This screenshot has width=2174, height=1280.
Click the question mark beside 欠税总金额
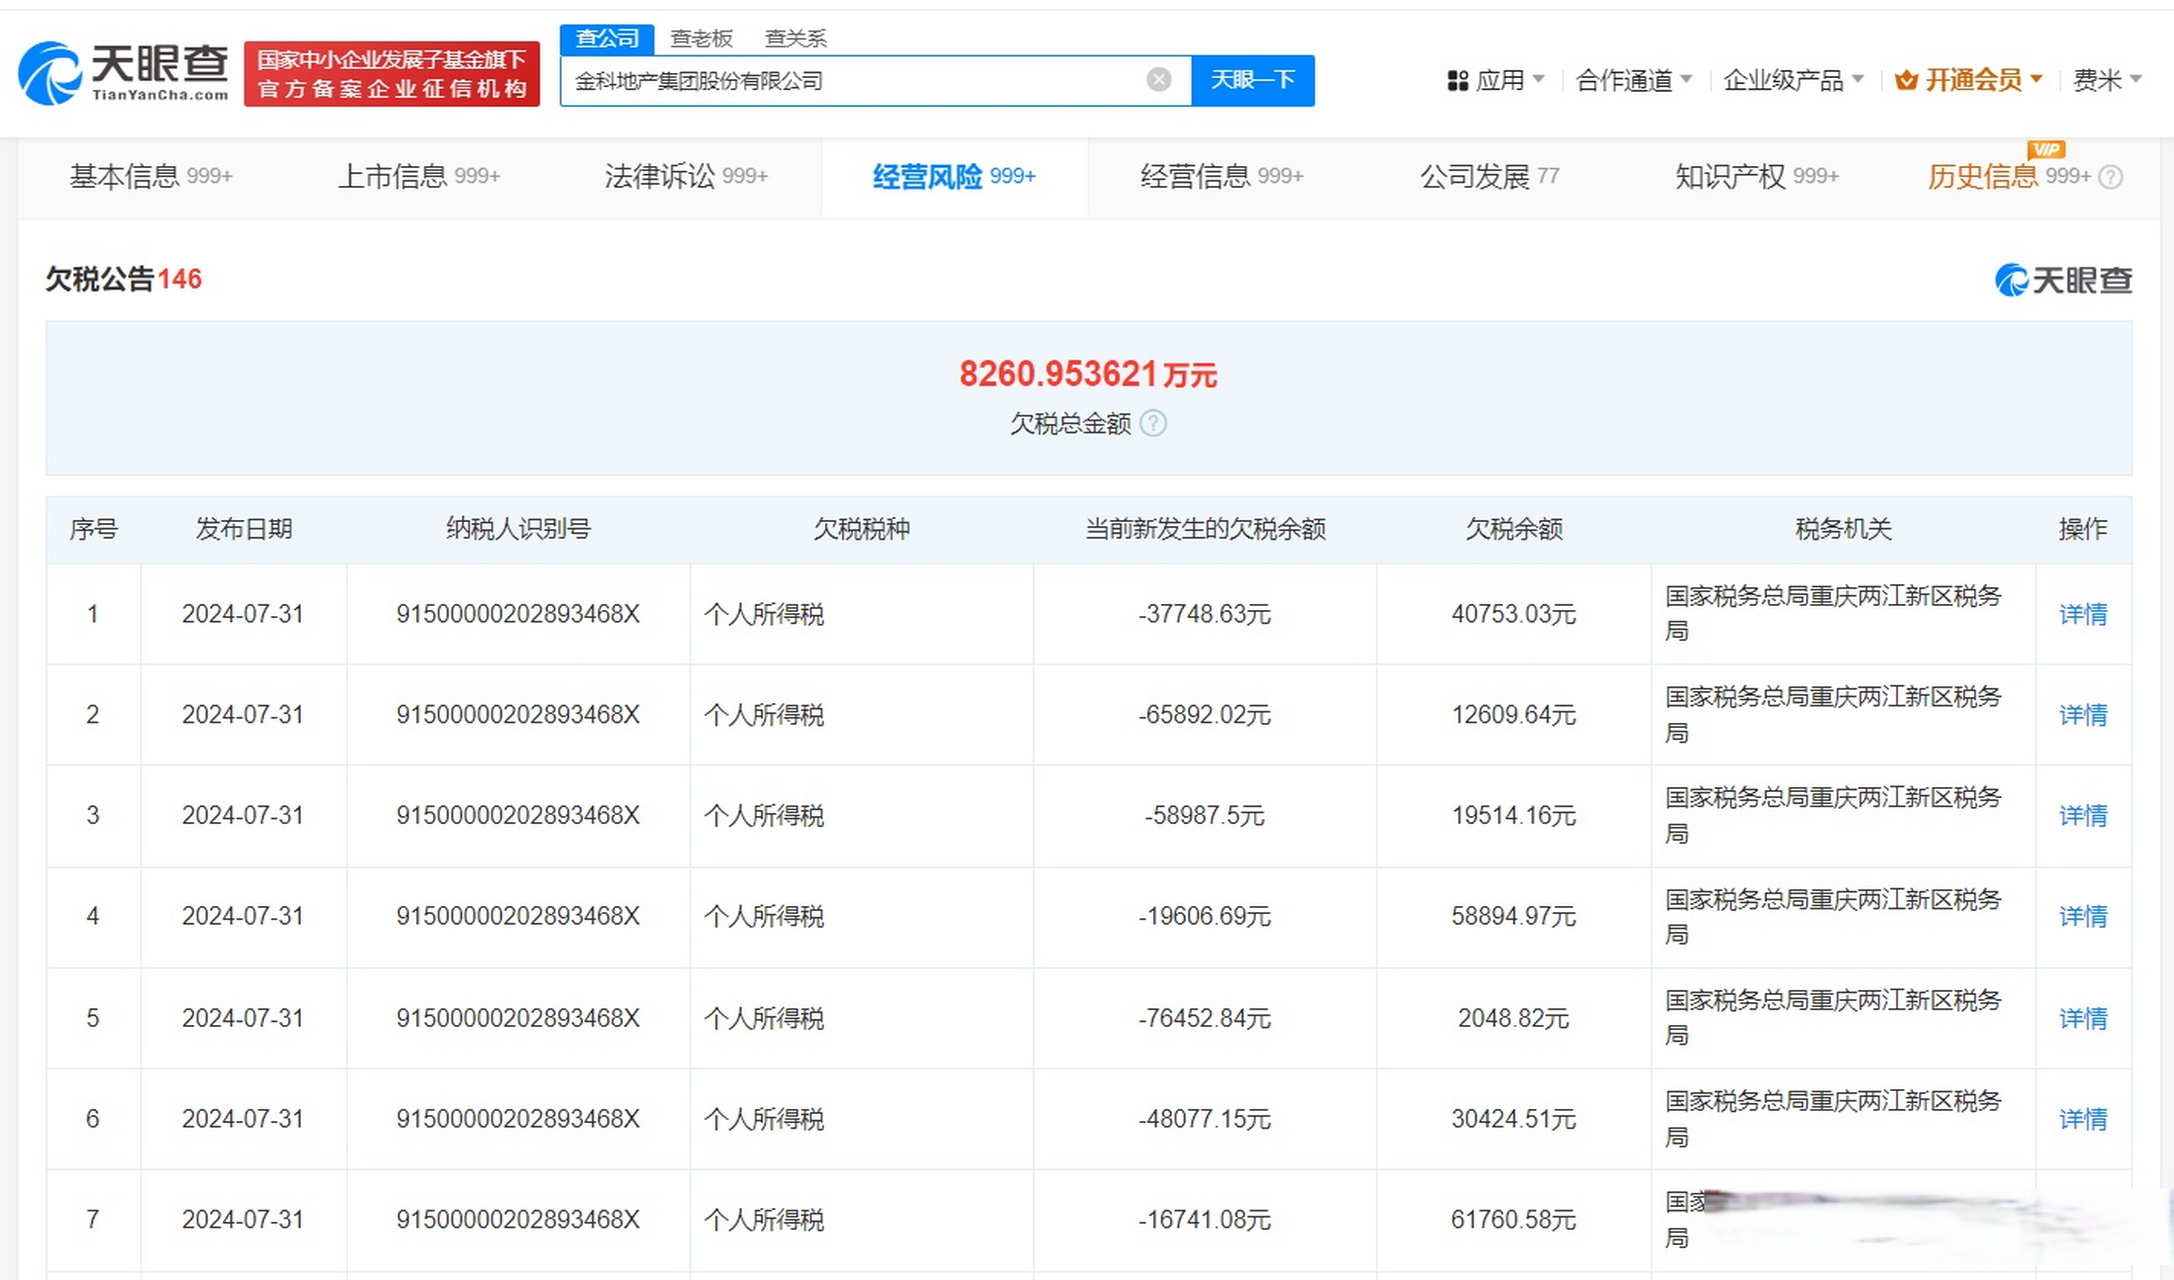point(1153,423)
